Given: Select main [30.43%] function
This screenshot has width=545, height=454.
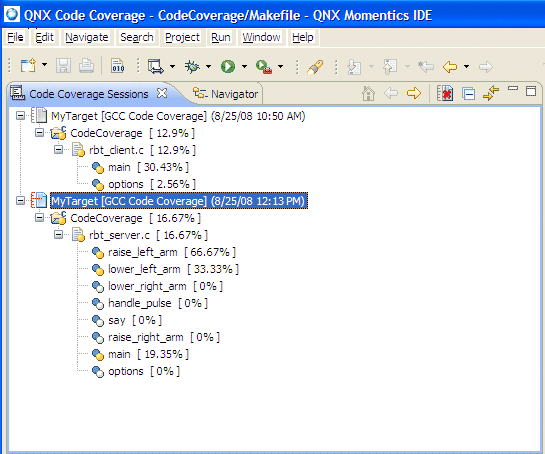Looking at the screenshot, I should (148, 167).
